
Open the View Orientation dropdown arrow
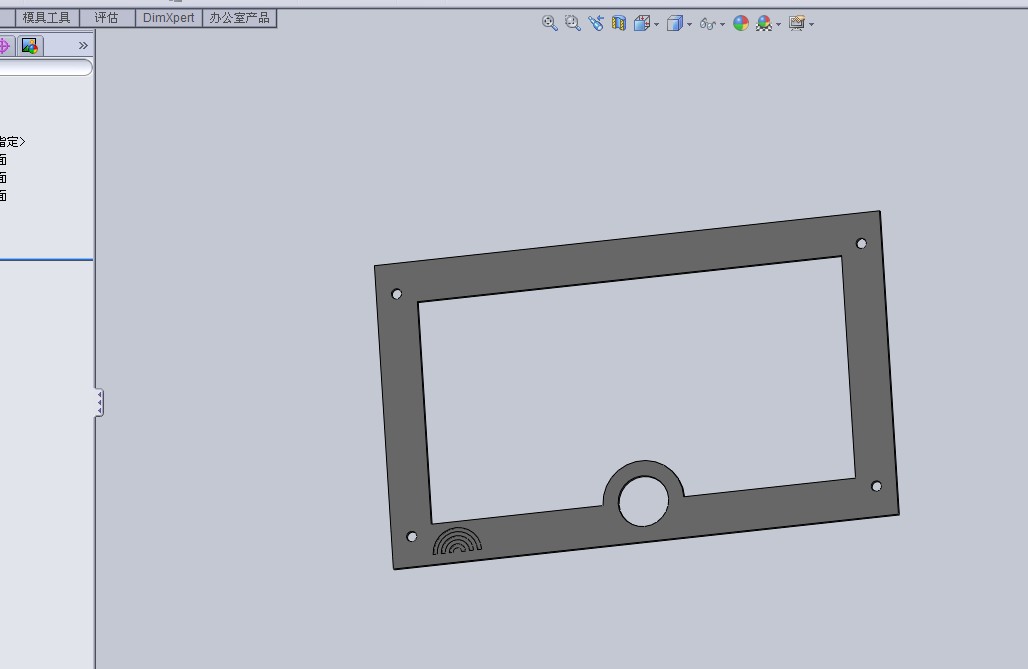click(x=656, y=25)
